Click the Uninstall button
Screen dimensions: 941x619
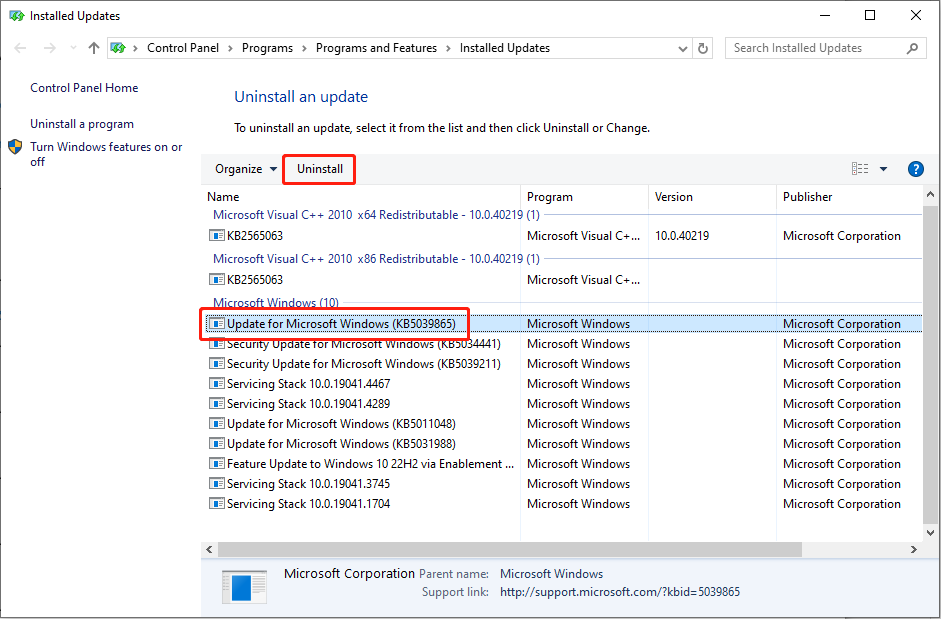click(x=320, y=169)
